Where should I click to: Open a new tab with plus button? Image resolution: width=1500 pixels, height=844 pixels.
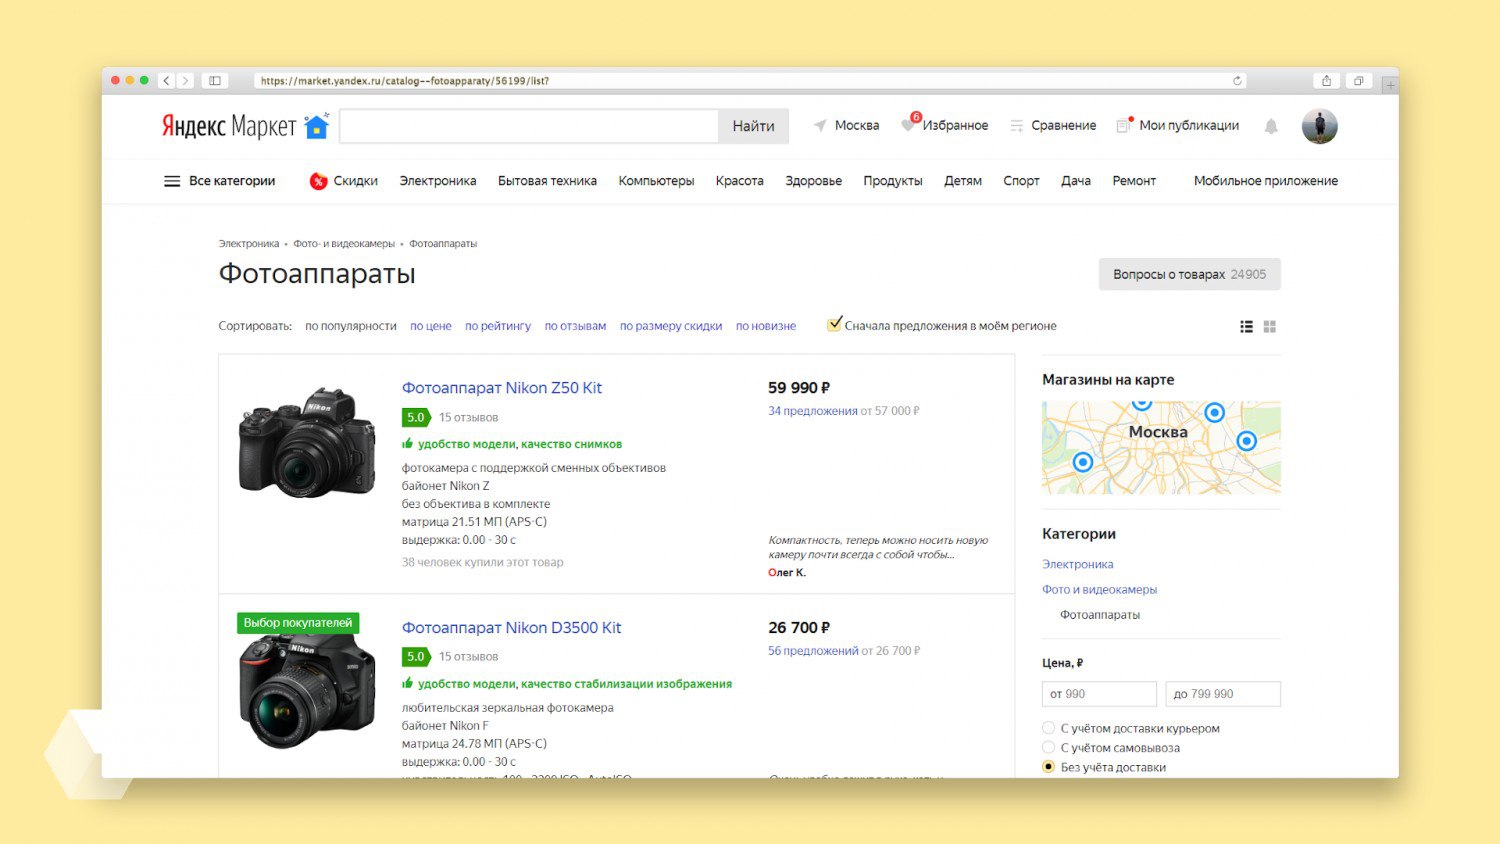tap(1390, 85)
